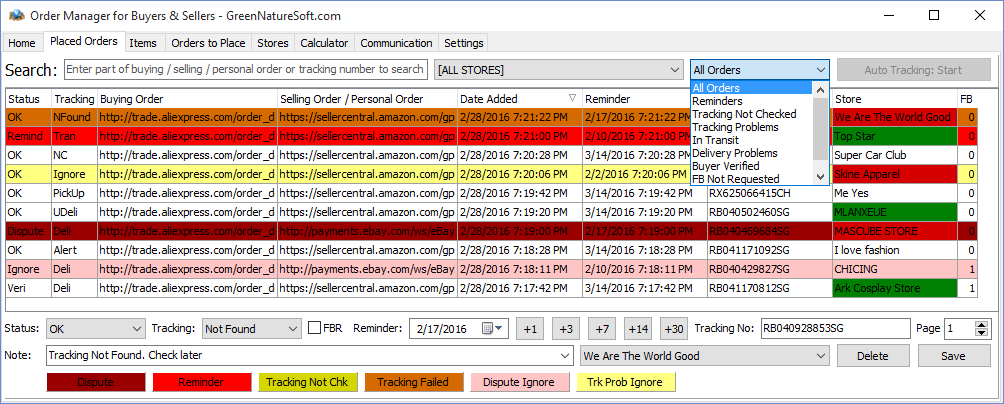Viewport: 1004px width, 404px height.
Task: Click the Tracking No input field
Action: pyautogui.click(x=835, y=328)
